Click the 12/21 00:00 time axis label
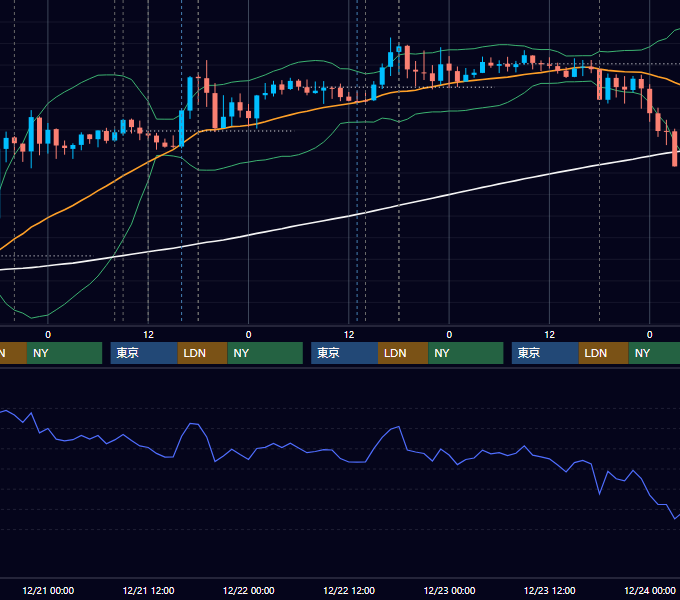Image resolution: width=680 pixels, height=600 pixels. [x=48, y=590]
